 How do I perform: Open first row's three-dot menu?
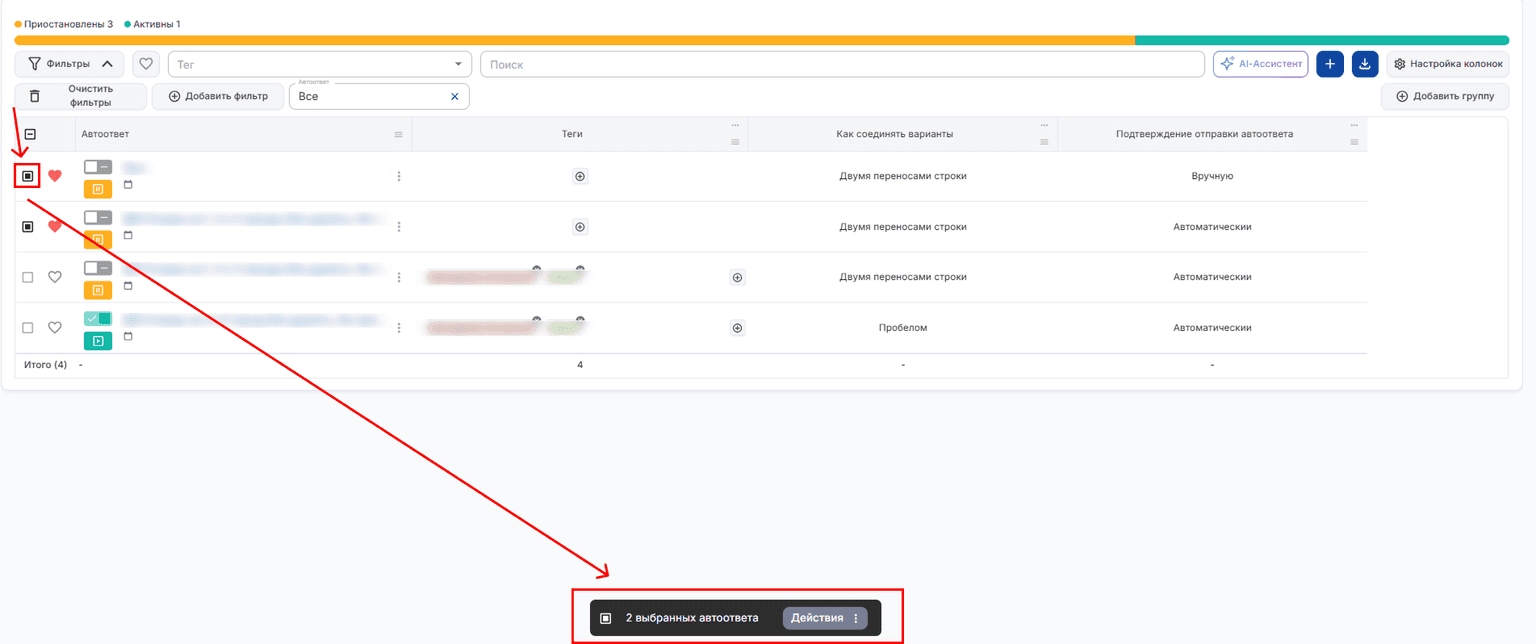pyautogui.click(x=399, y=176)
